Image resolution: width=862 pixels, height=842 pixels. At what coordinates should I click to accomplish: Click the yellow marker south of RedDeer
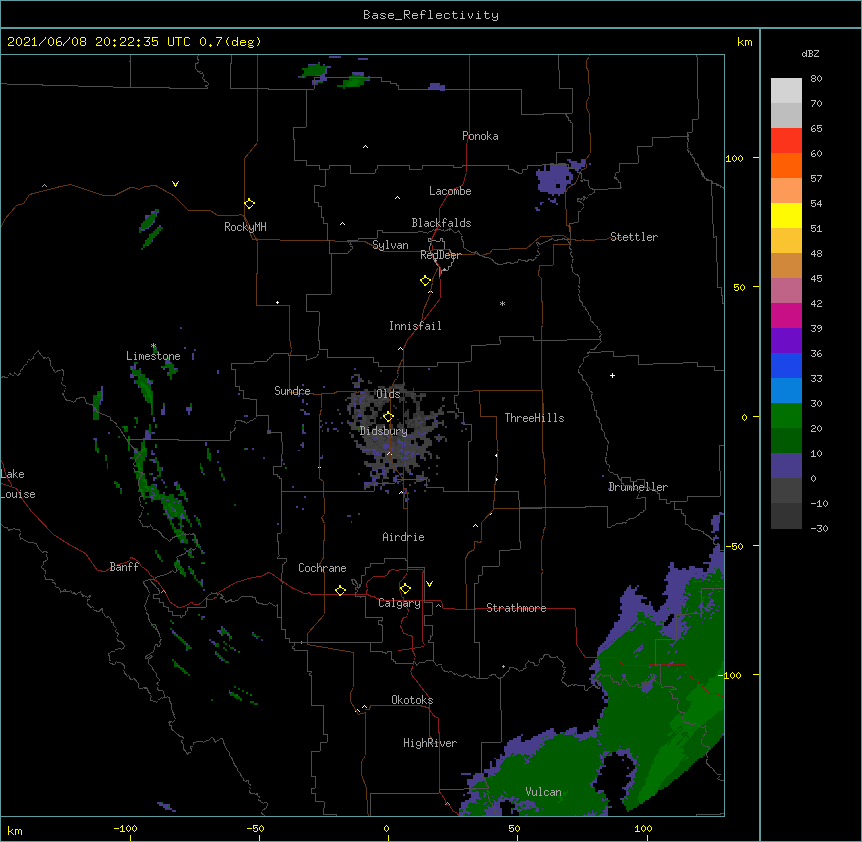[425, 281]
